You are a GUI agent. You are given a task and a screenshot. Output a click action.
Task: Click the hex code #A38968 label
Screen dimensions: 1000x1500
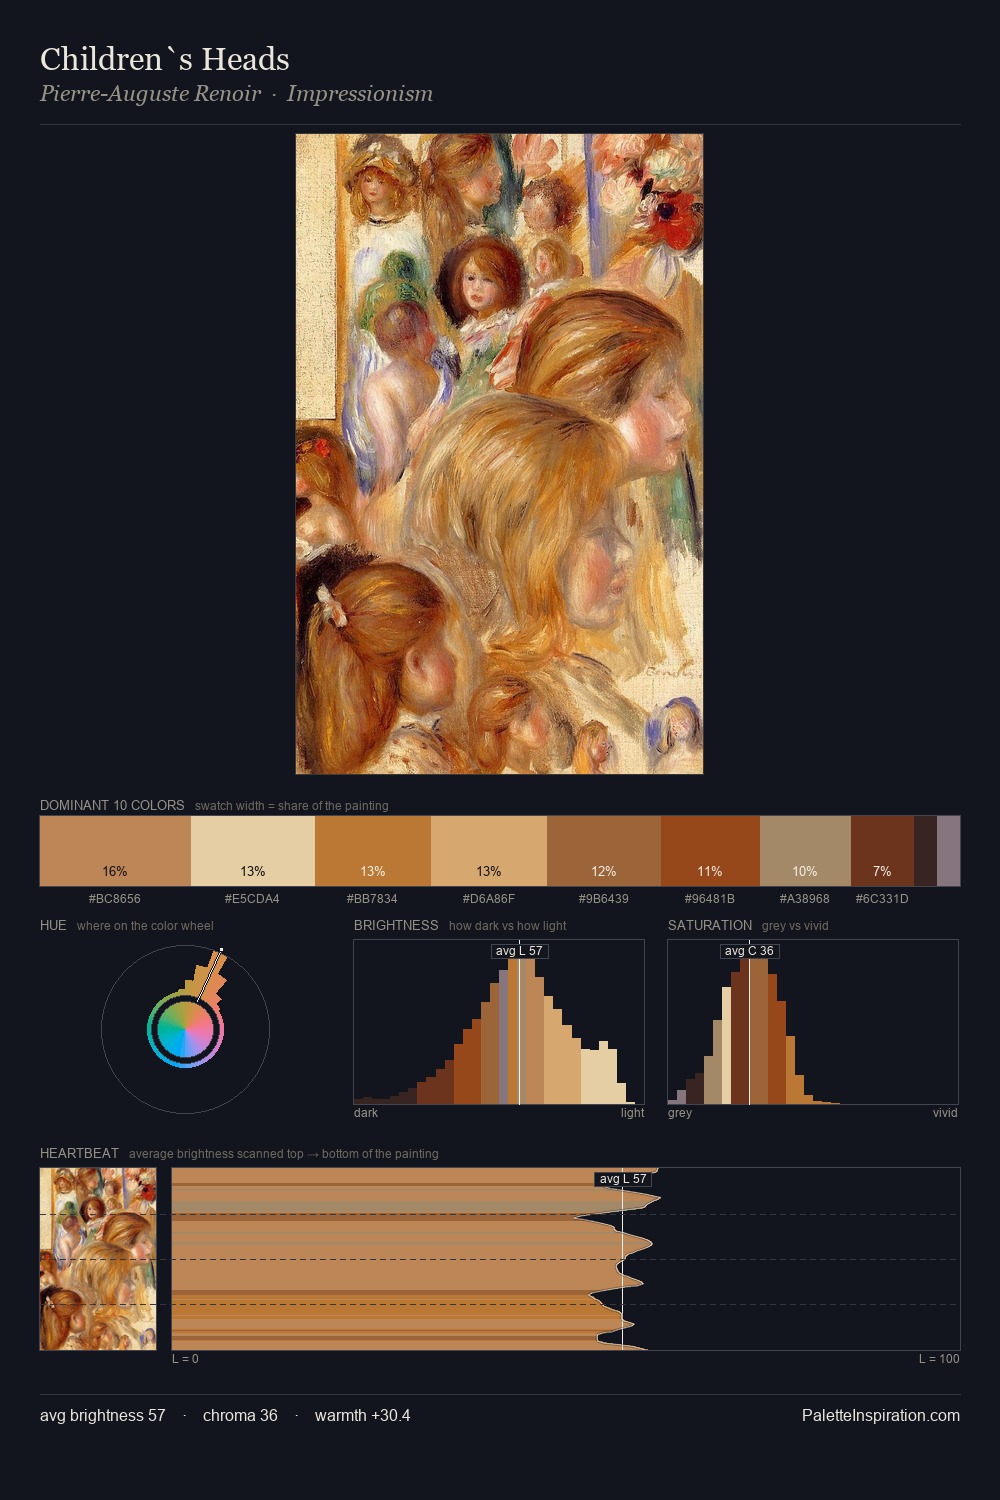(805, 899)
